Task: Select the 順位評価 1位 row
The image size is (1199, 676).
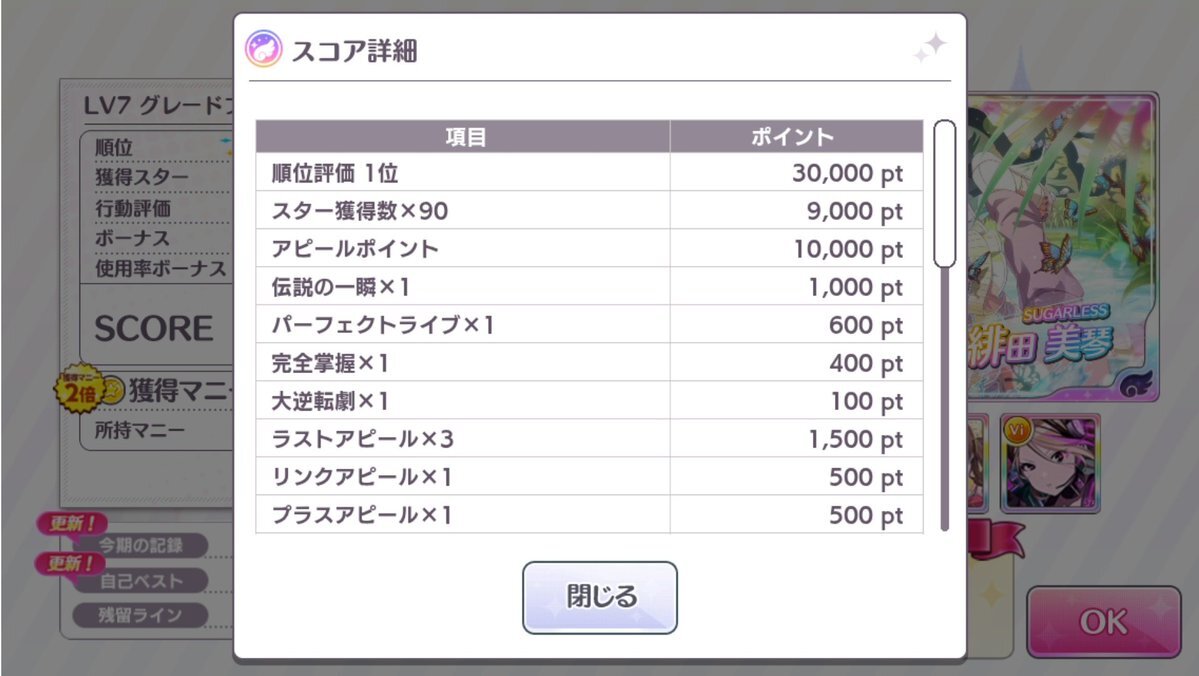Action: 588,173
